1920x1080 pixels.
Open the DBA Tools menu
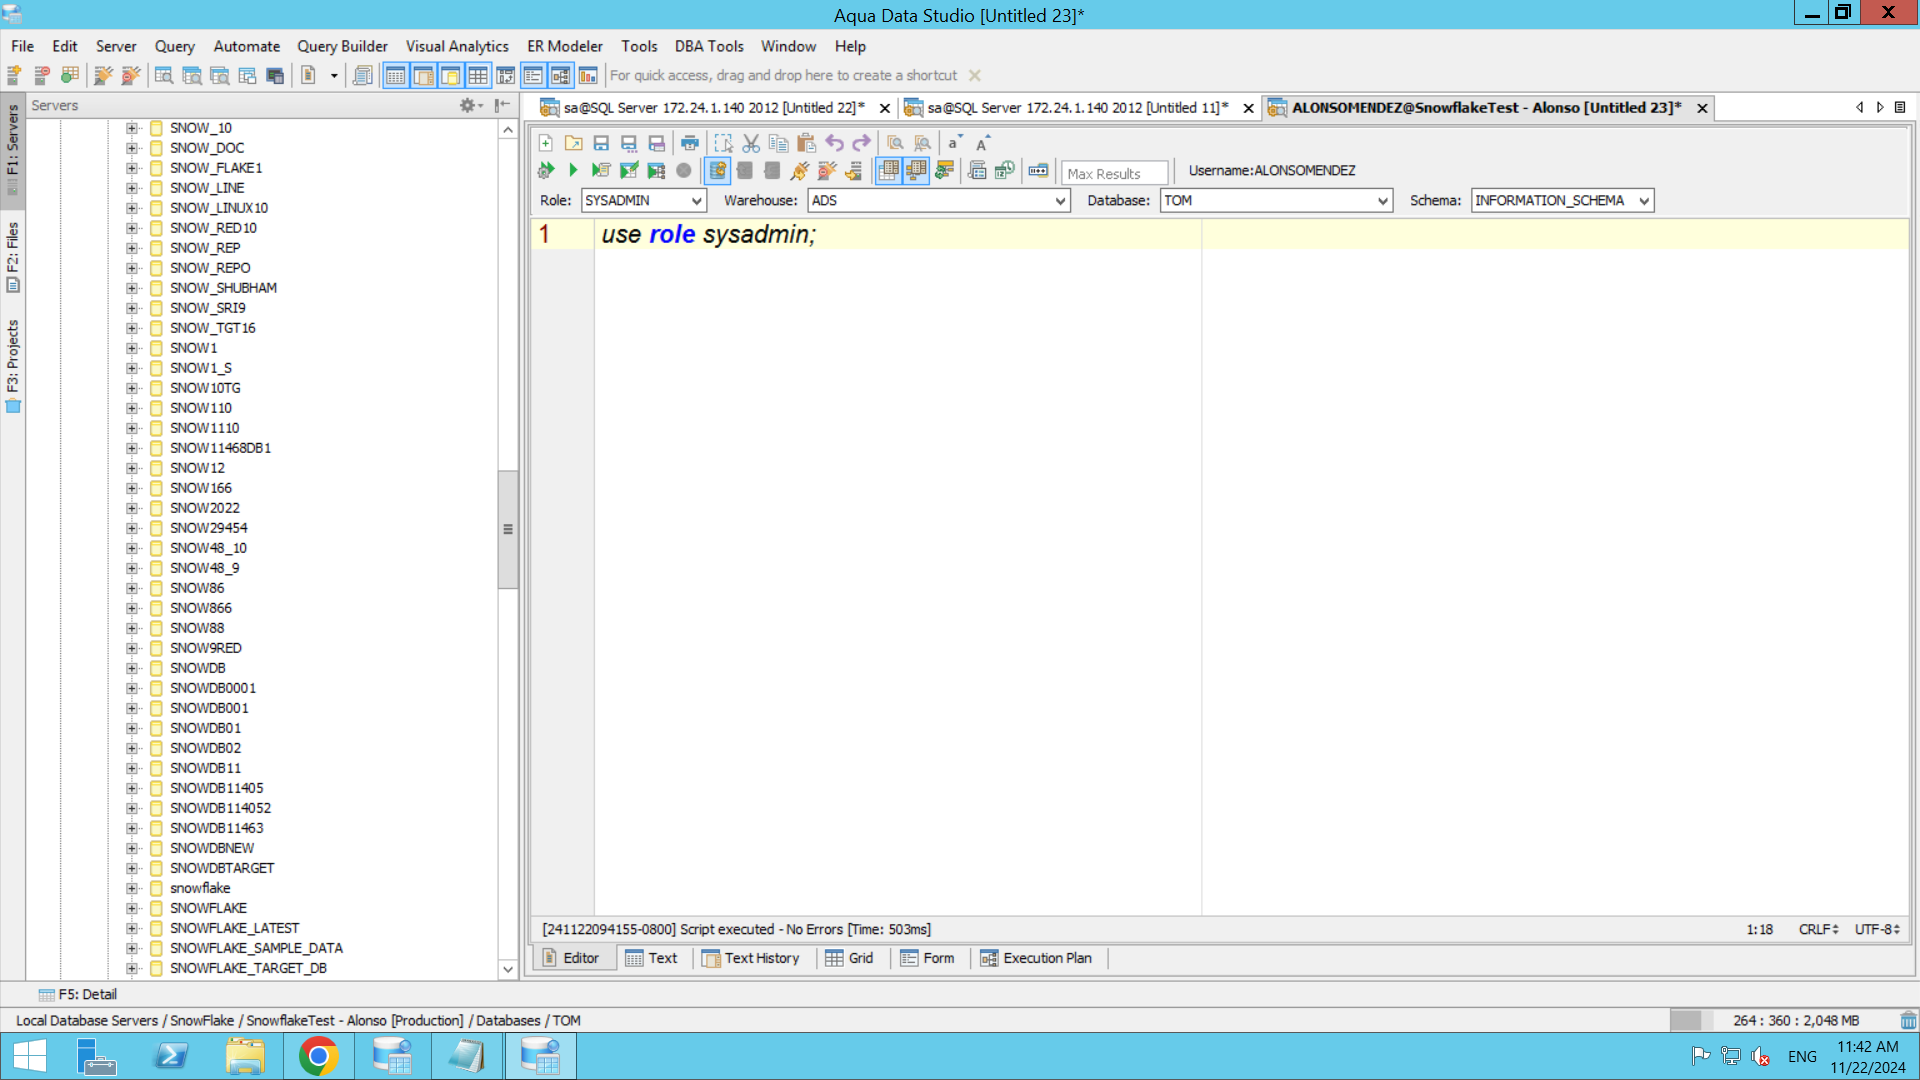tap(708, 46)
